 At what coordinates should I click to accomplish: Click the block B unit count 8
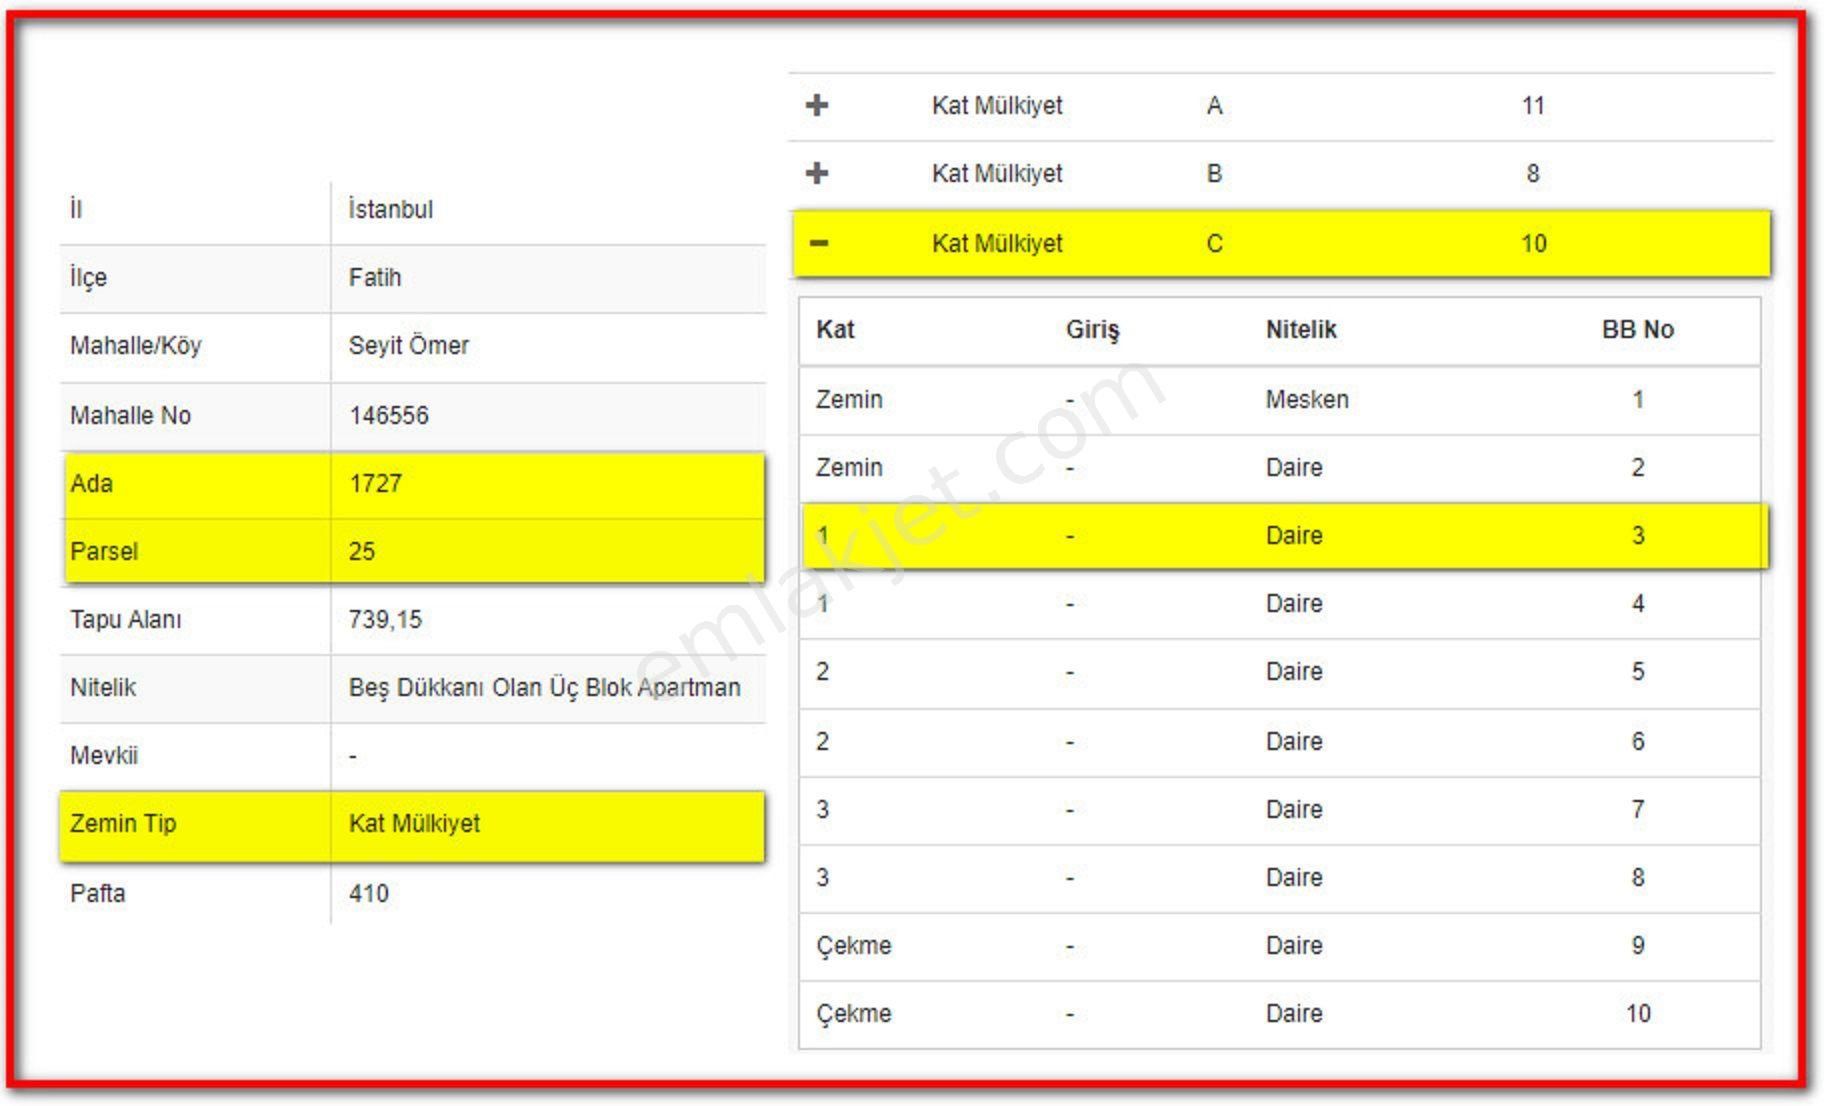tap(1533, 174)
